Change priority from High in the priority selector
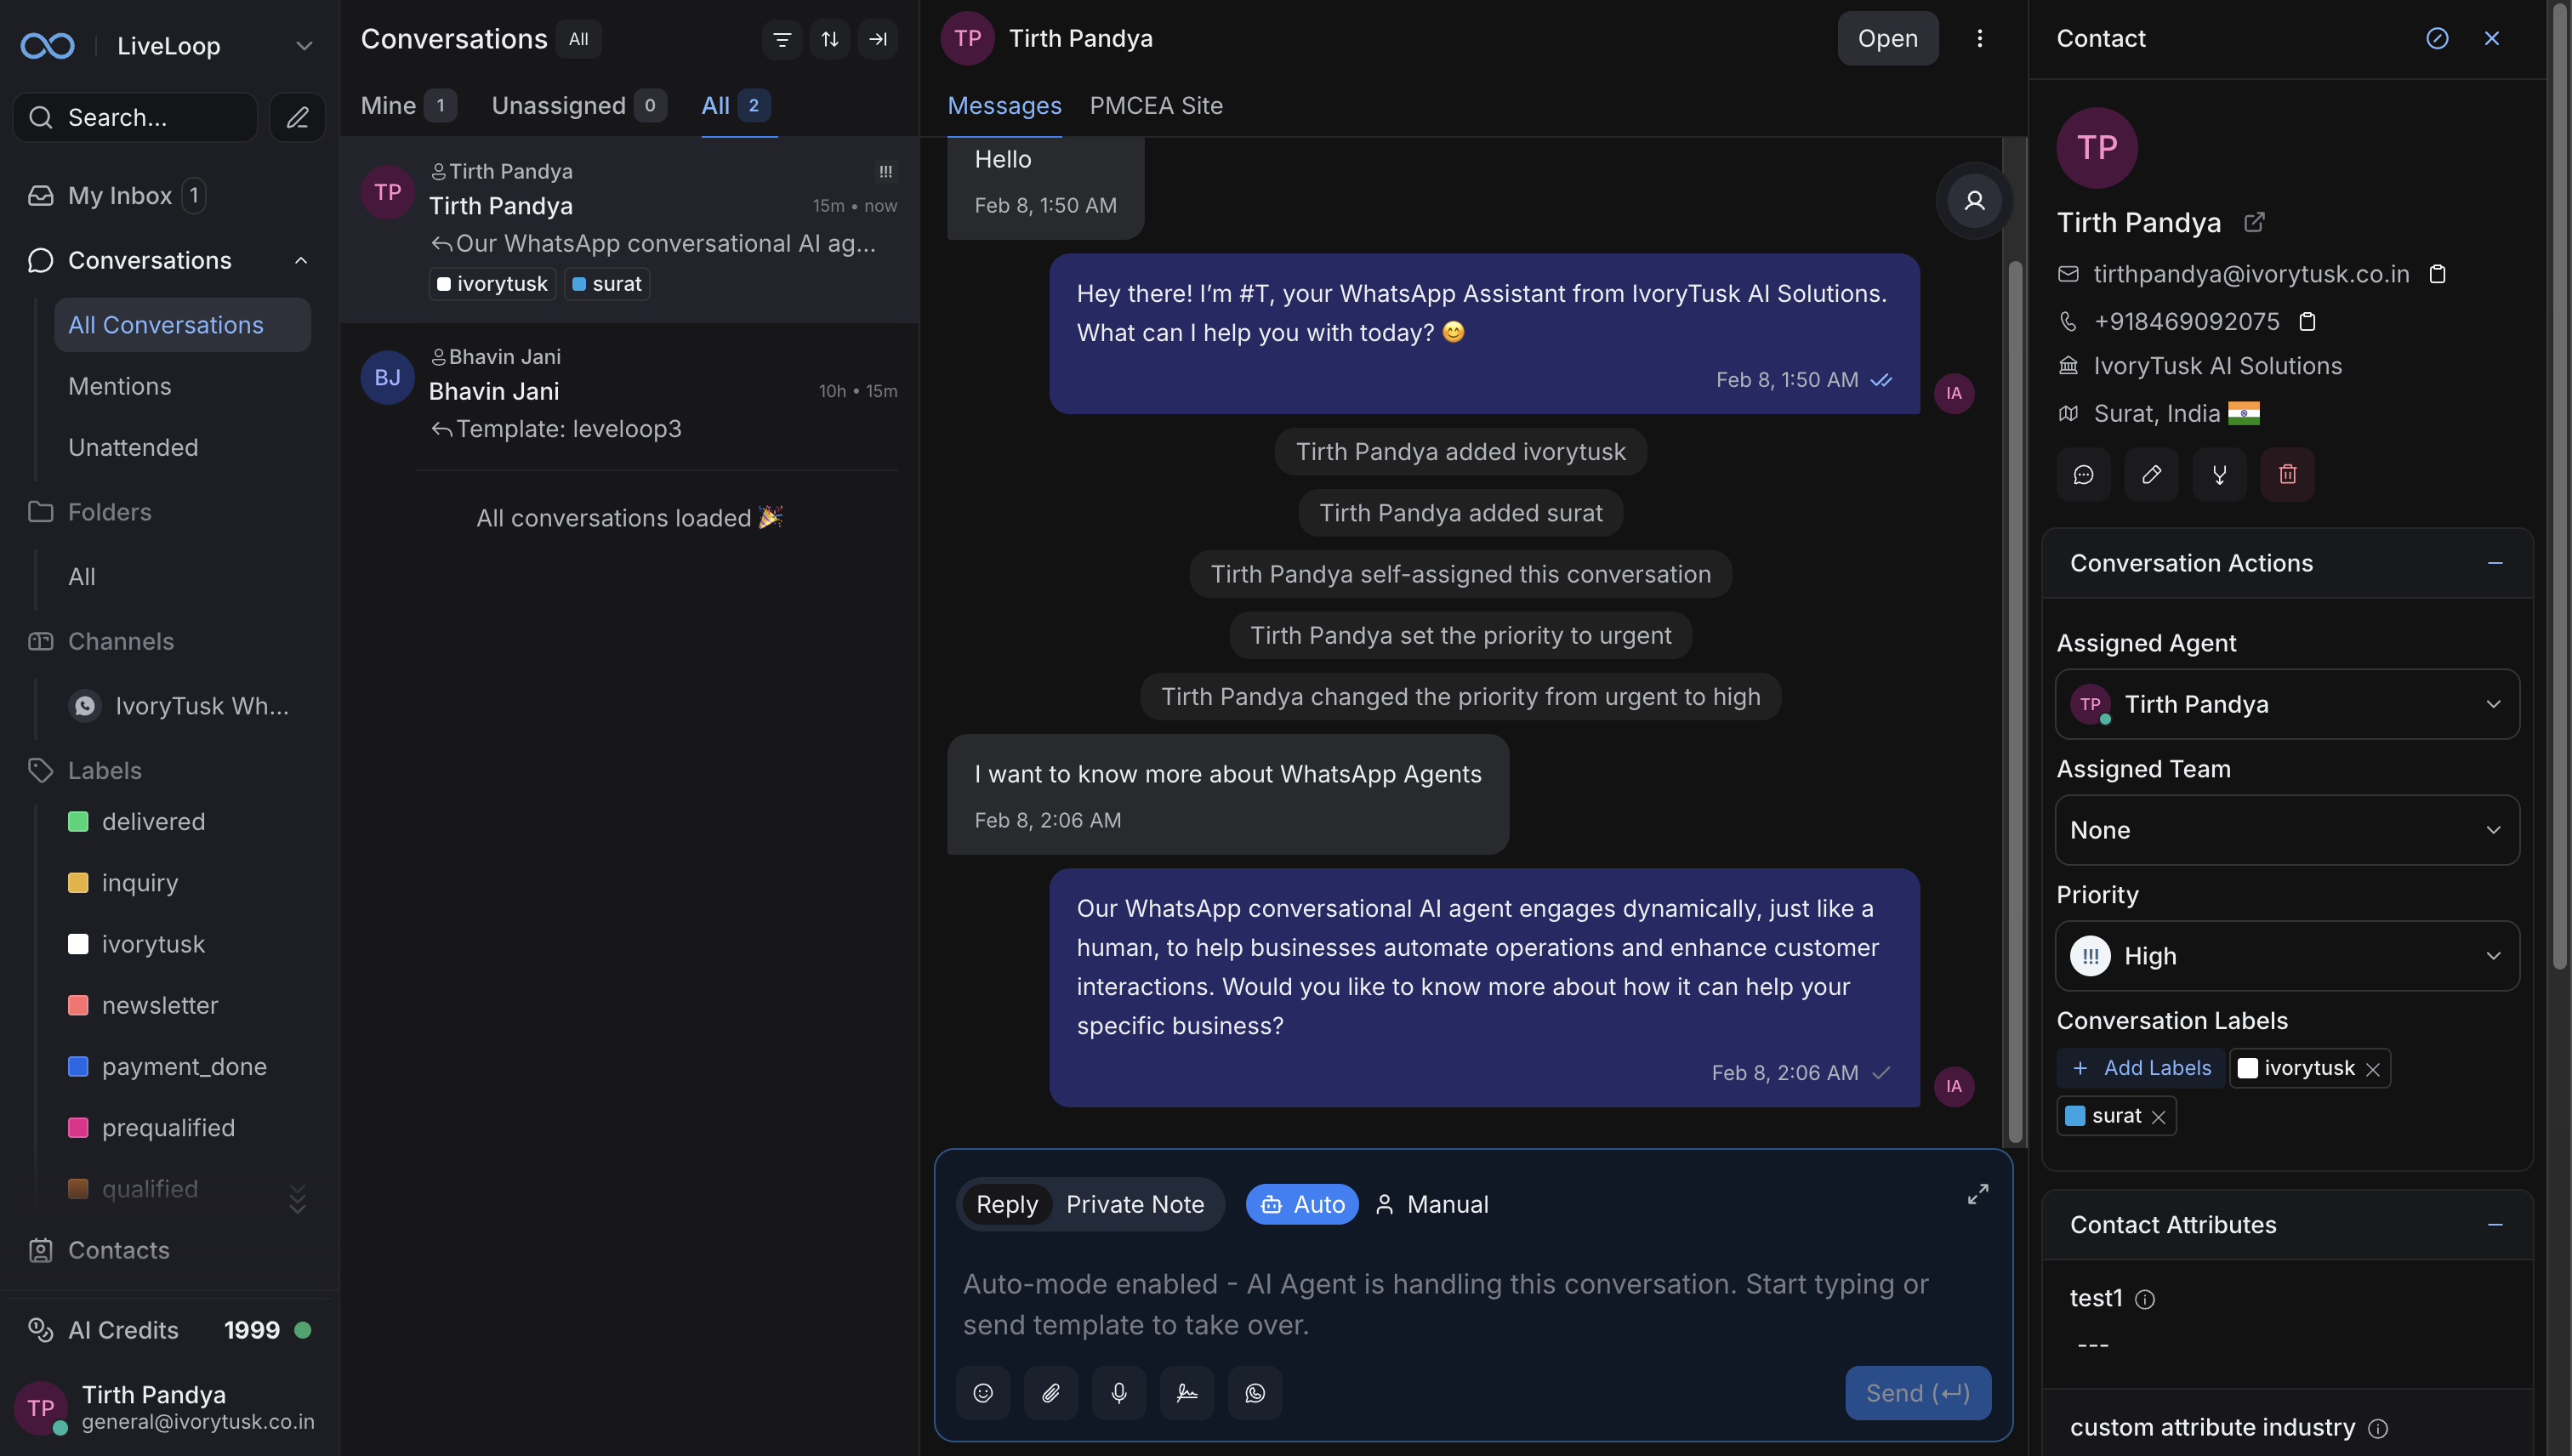This screenshot has height=1456, width=2572. point(2286,956)
